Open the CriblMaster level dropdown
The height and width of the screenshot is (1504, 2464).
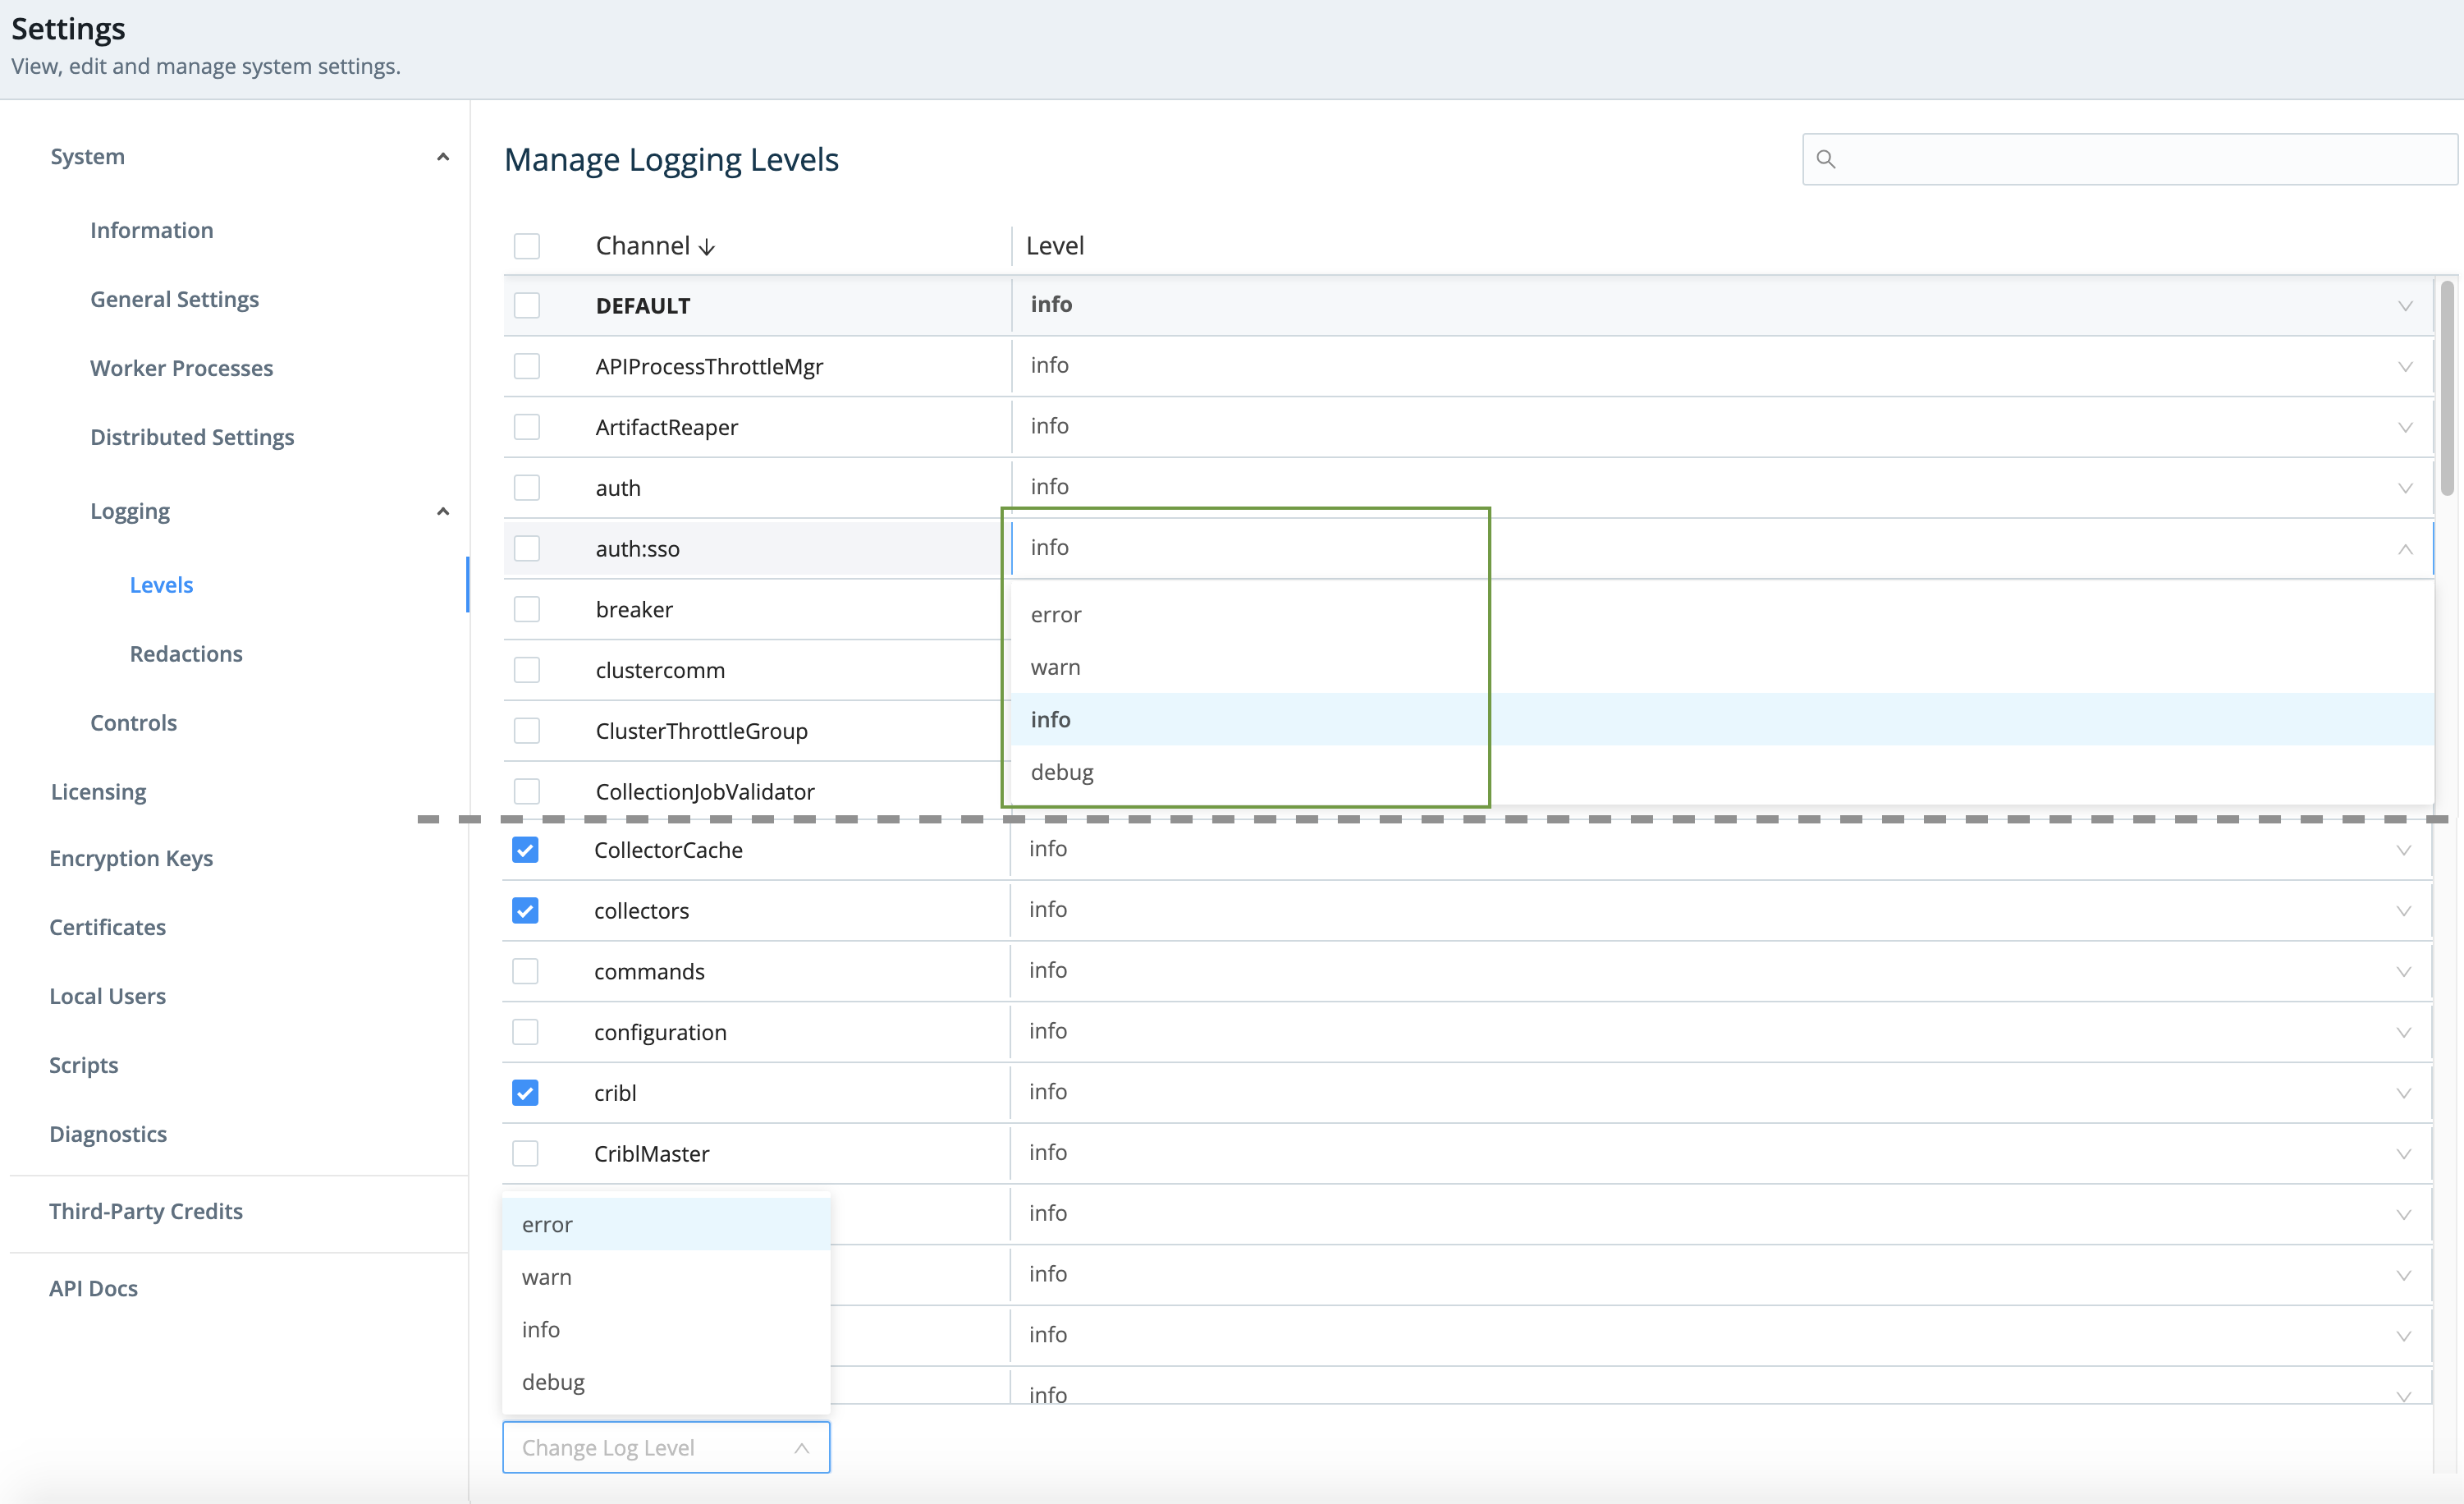(1720, 1154)
